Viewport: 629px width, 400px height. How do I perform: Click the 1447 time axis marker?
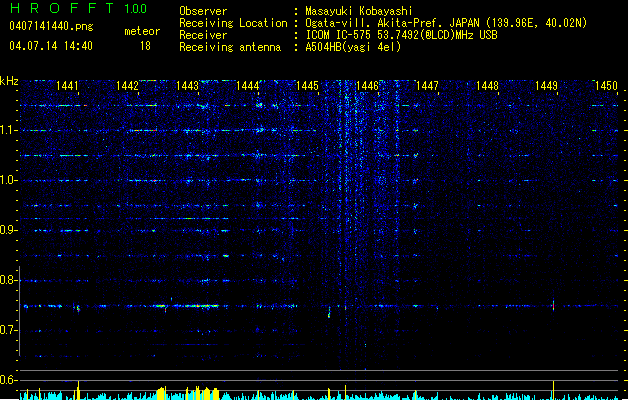tap(427, 86)
